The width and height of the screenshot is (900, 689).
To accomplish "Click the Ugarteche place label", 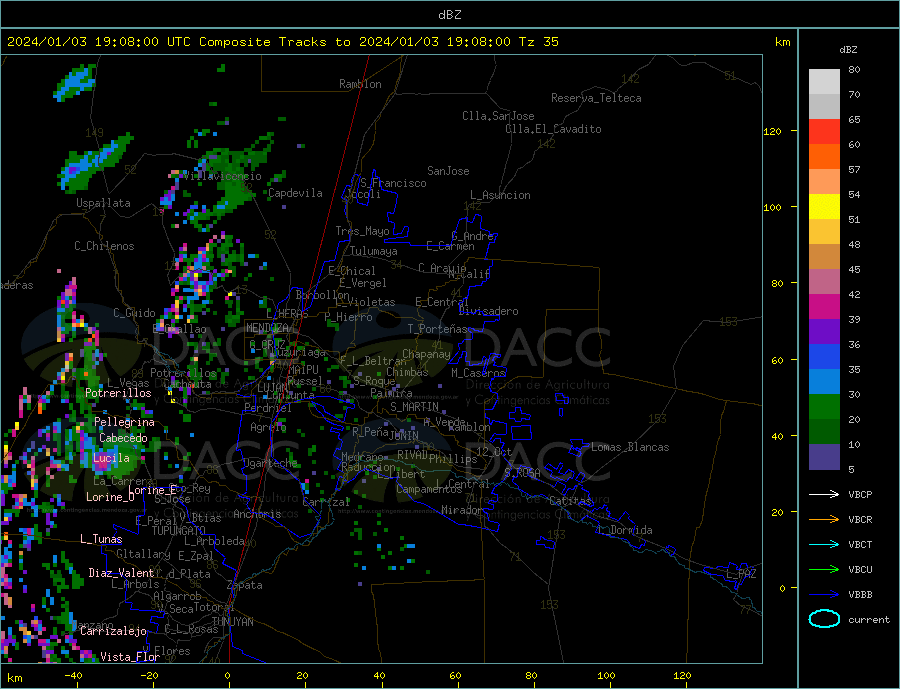I will tap(270, 463).
